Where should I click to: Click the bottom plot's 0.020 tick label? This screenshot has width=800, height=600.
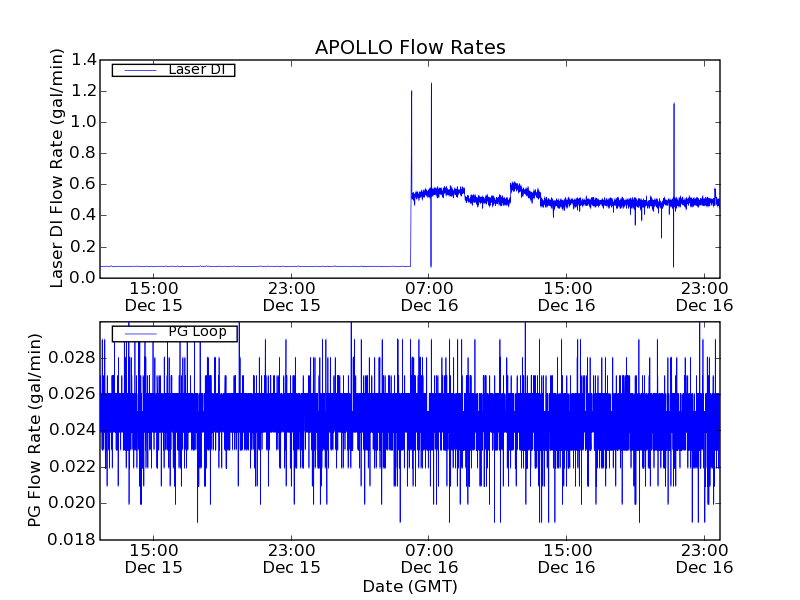click(x=72, y=503)
